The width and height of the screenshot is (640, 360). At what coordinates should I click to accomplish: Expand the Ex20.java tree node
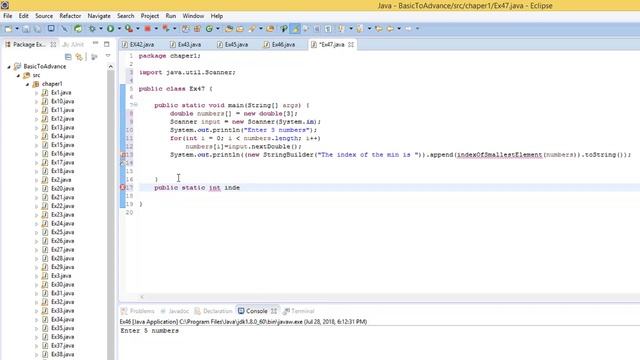(36, 189)
